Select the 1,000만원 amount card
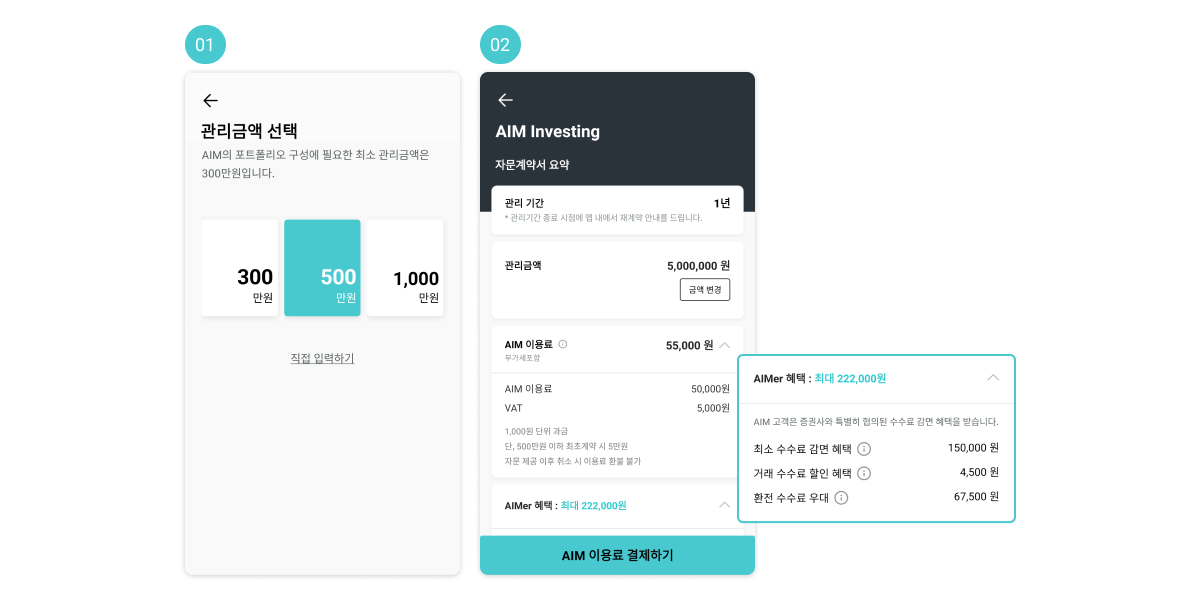Image resolution: width=1200 pixels, height=600 pixels. click(405, 268)
